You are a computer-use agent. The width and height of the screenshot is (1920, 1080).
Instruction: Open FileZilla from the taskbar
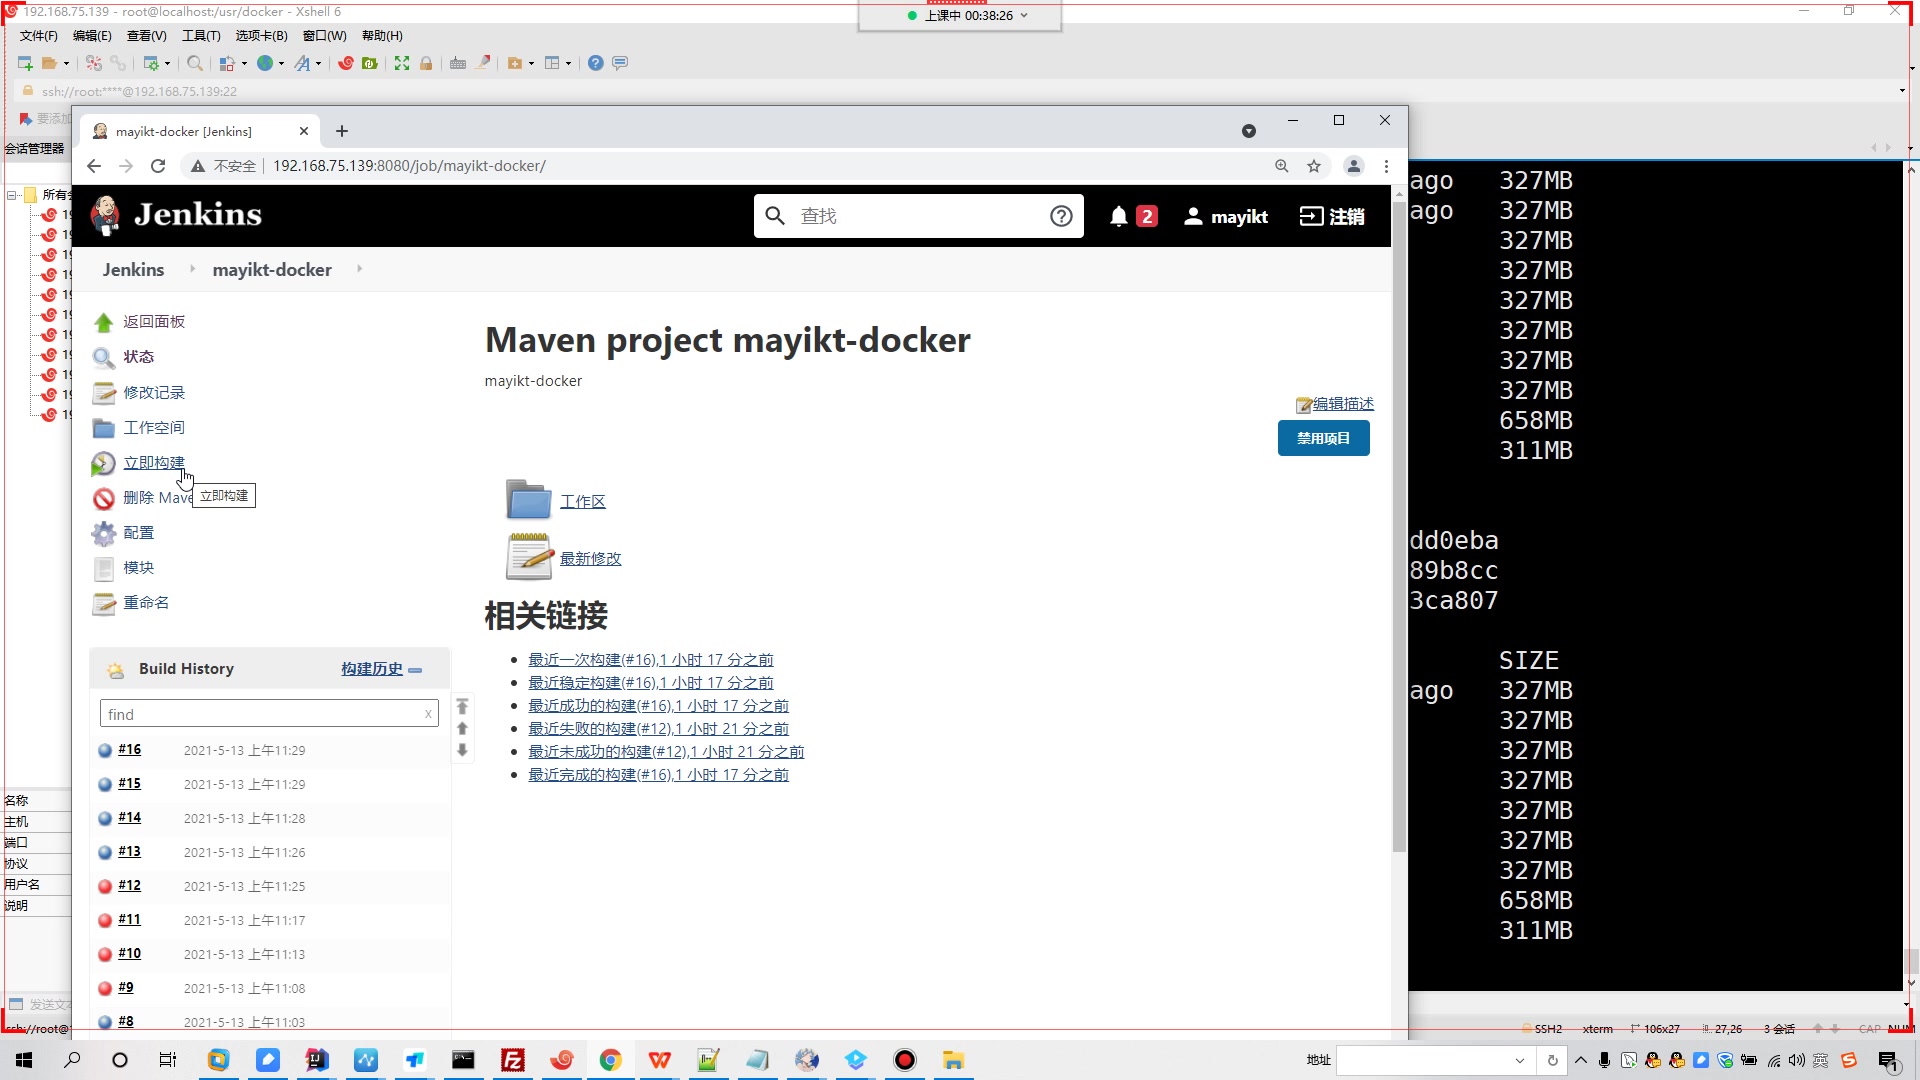513,1060
